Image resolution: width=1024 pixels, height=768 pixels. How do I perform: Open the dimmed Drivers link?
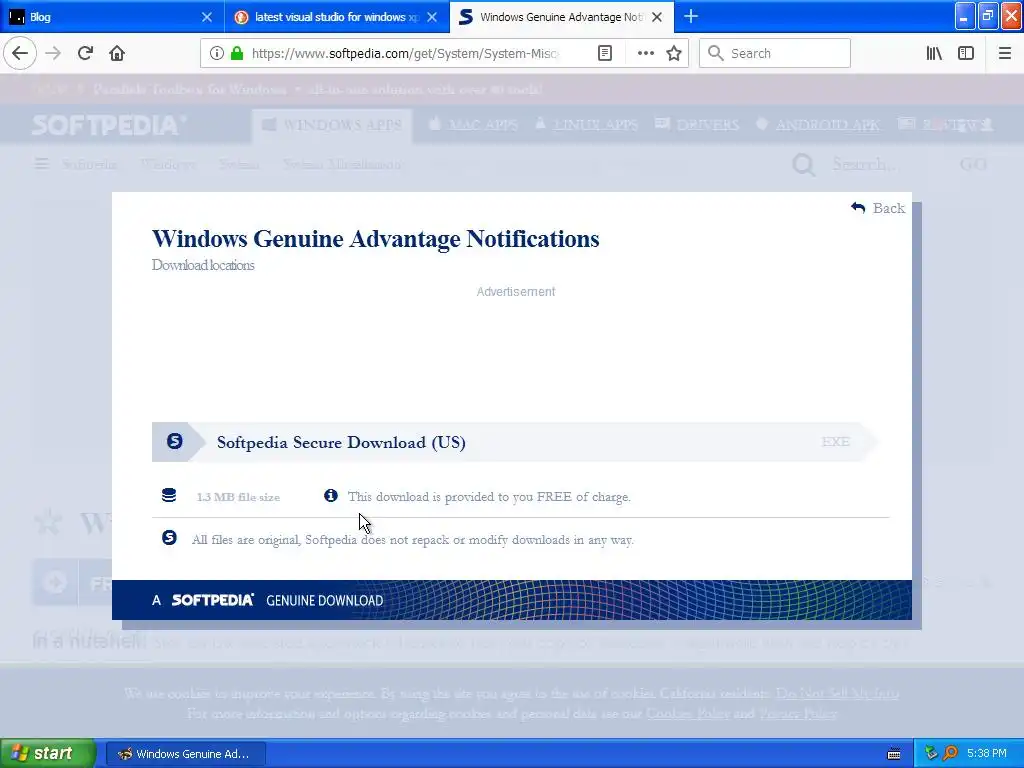click(697, 124)
